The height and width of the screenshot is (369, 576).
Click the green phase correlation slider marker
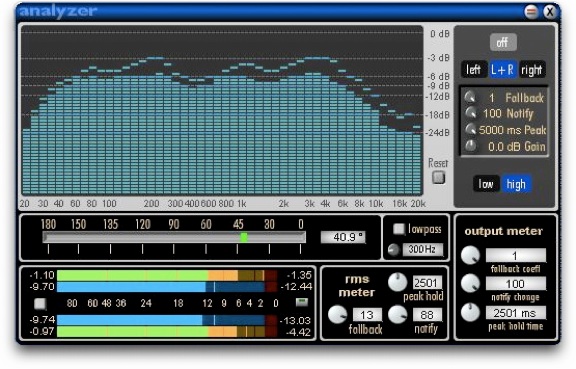[244, 237]
